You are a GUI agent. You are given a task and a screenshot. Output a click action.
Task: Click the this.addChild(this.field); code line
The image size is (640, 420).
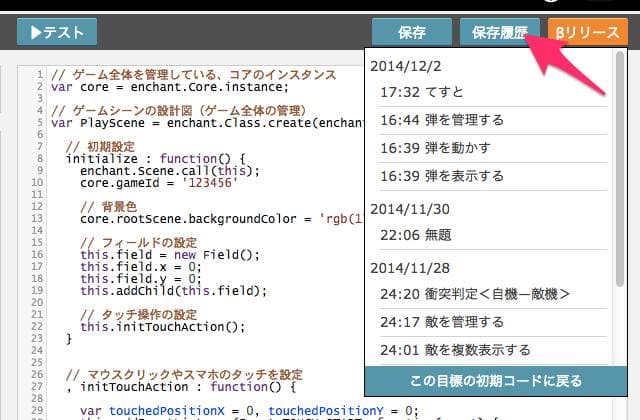tap(173, 291)
